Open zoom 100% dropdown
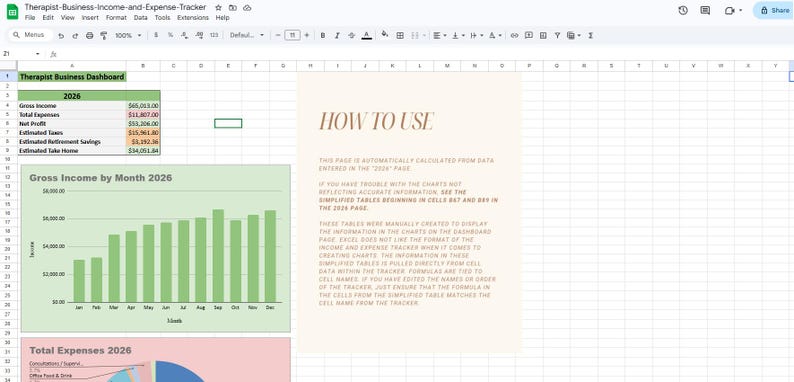 coord(128,35)
